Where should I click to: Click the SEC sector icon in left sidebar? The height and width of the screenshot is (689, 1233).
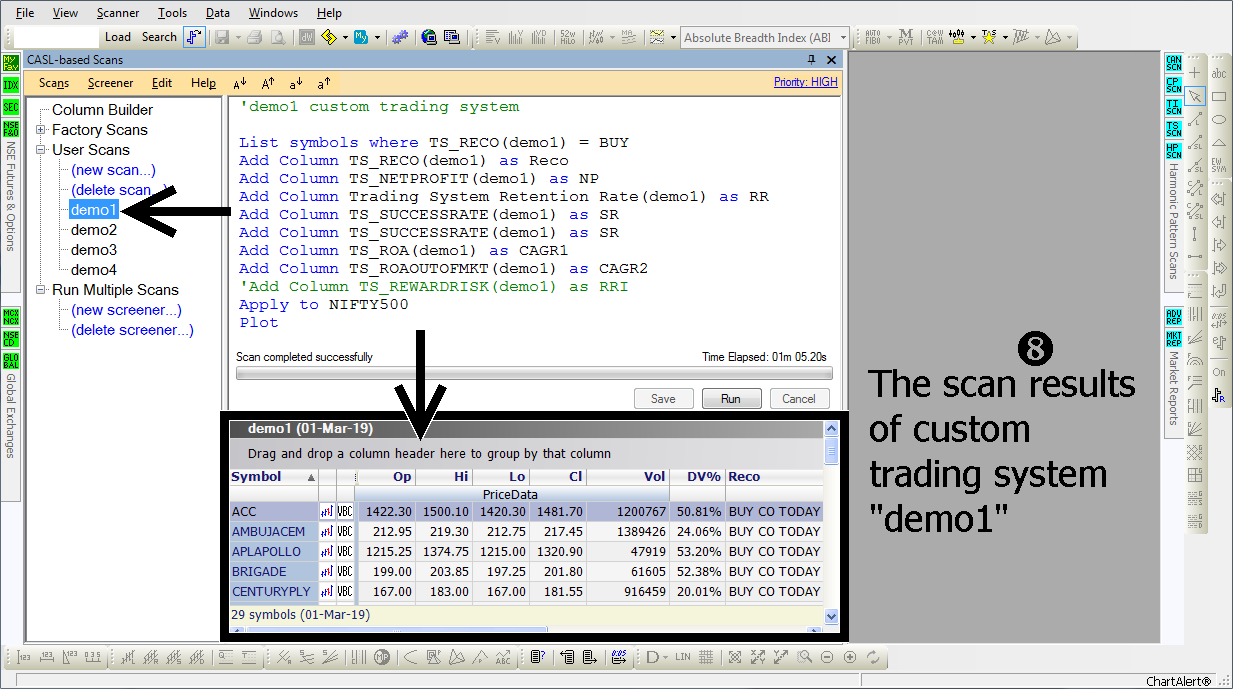pos(11,107)
